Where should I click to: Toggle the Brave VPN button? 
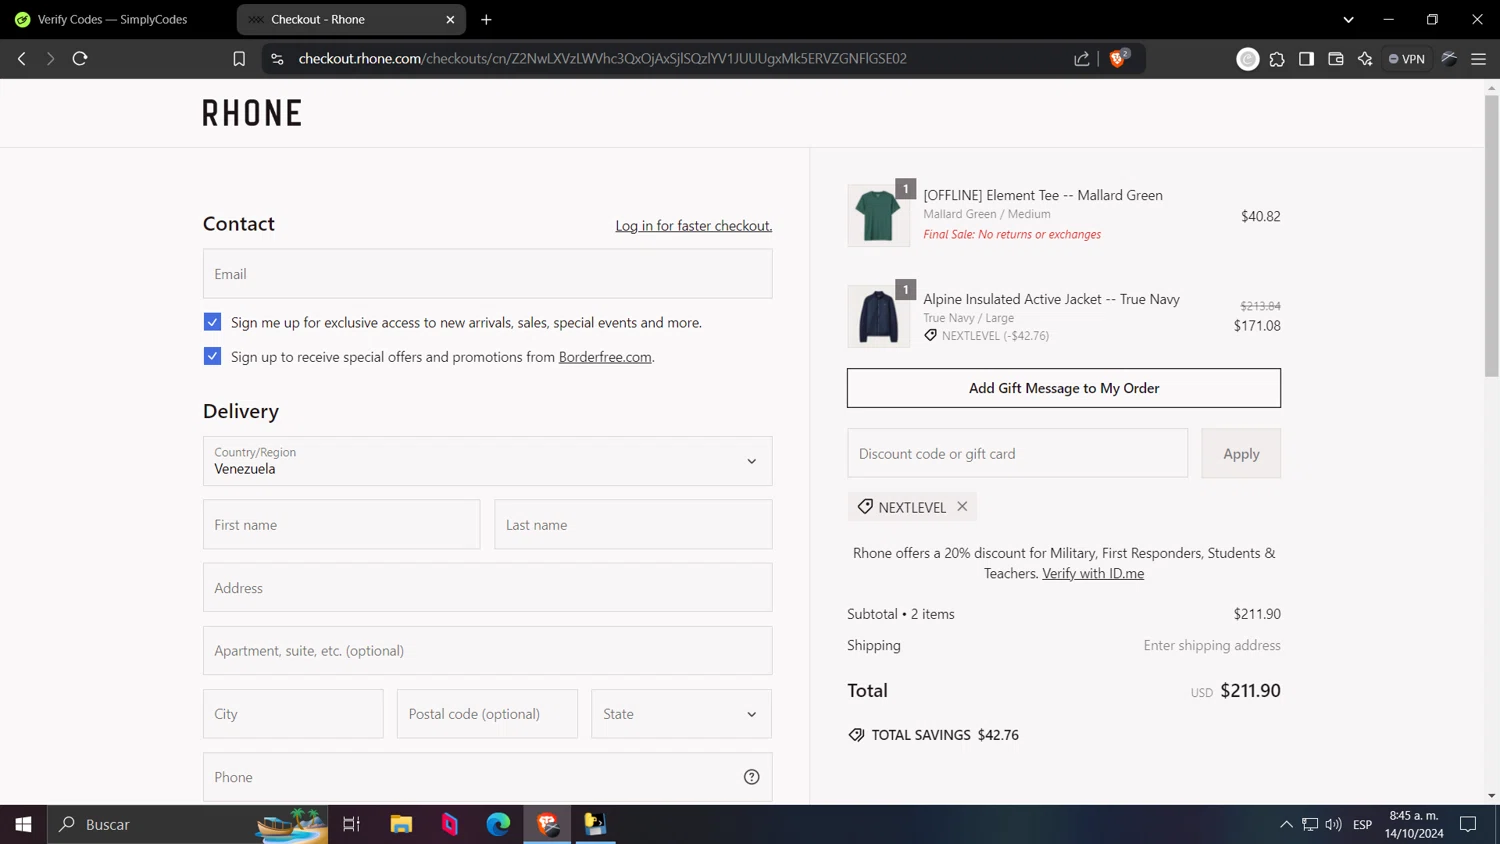click(1407, 59)
